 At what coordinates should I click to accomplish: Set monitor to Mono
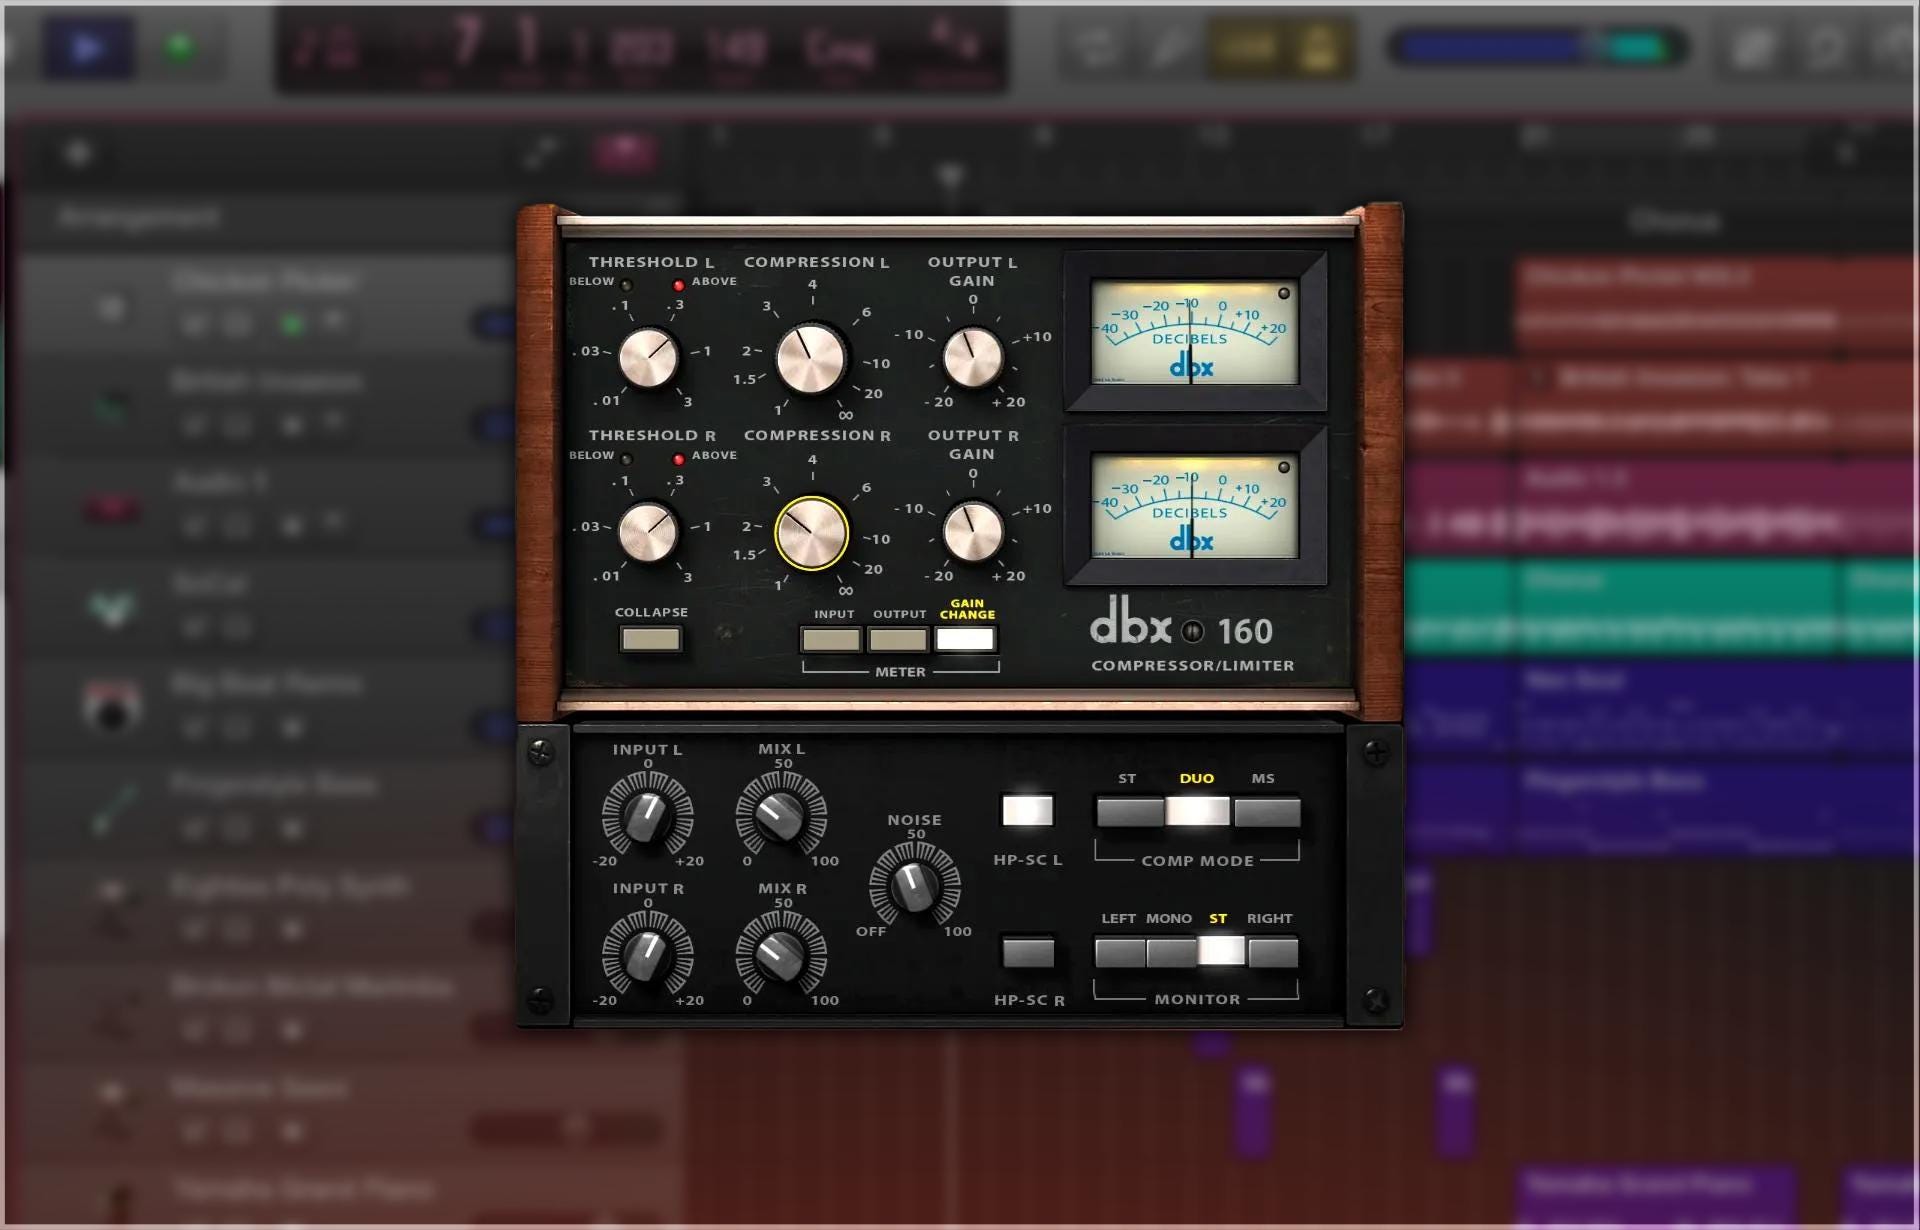(x=1171, y=952)
